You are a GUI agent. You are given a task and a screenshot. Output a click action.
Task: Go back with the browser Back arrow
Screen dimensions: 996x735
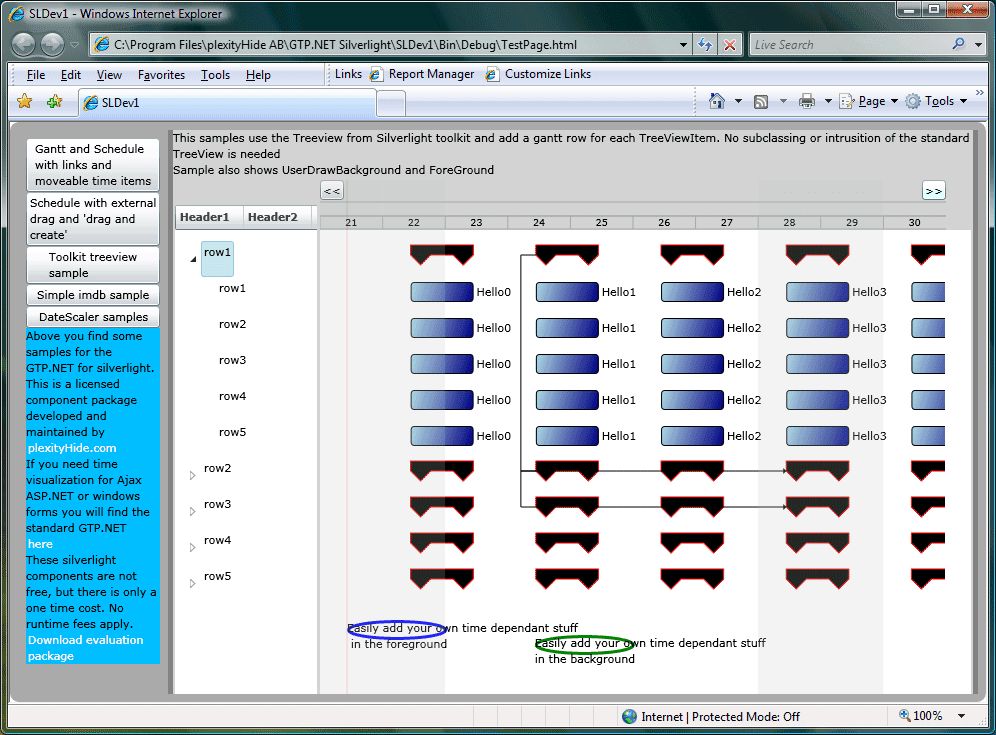(24, 44)
